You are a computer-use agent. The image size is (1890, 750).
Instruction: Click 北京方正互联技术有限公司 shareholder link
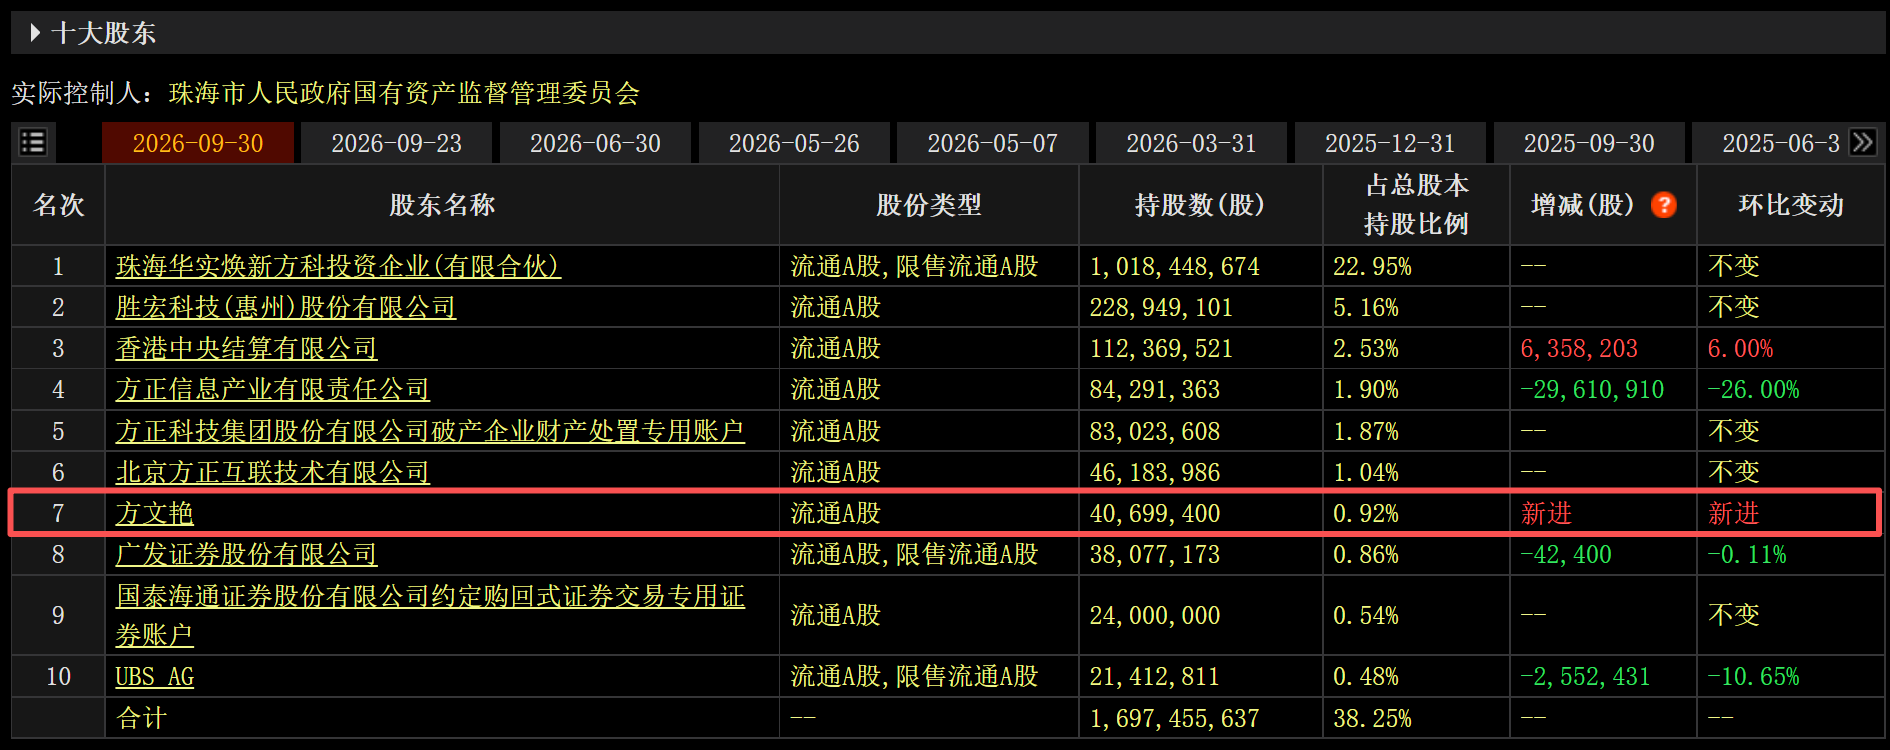(x=273, y=472)
